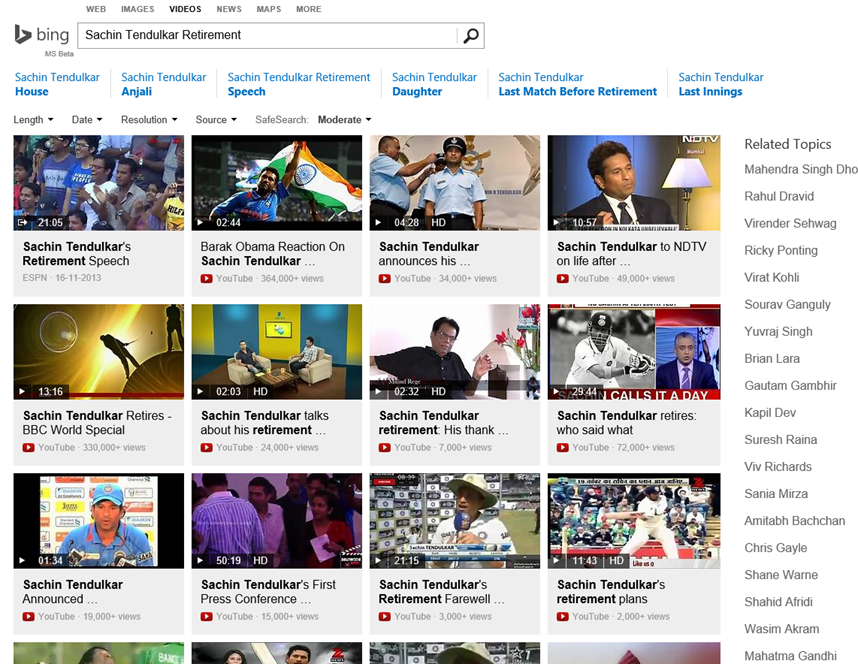Switch to the IMAGES search tab

coord(137,9)
